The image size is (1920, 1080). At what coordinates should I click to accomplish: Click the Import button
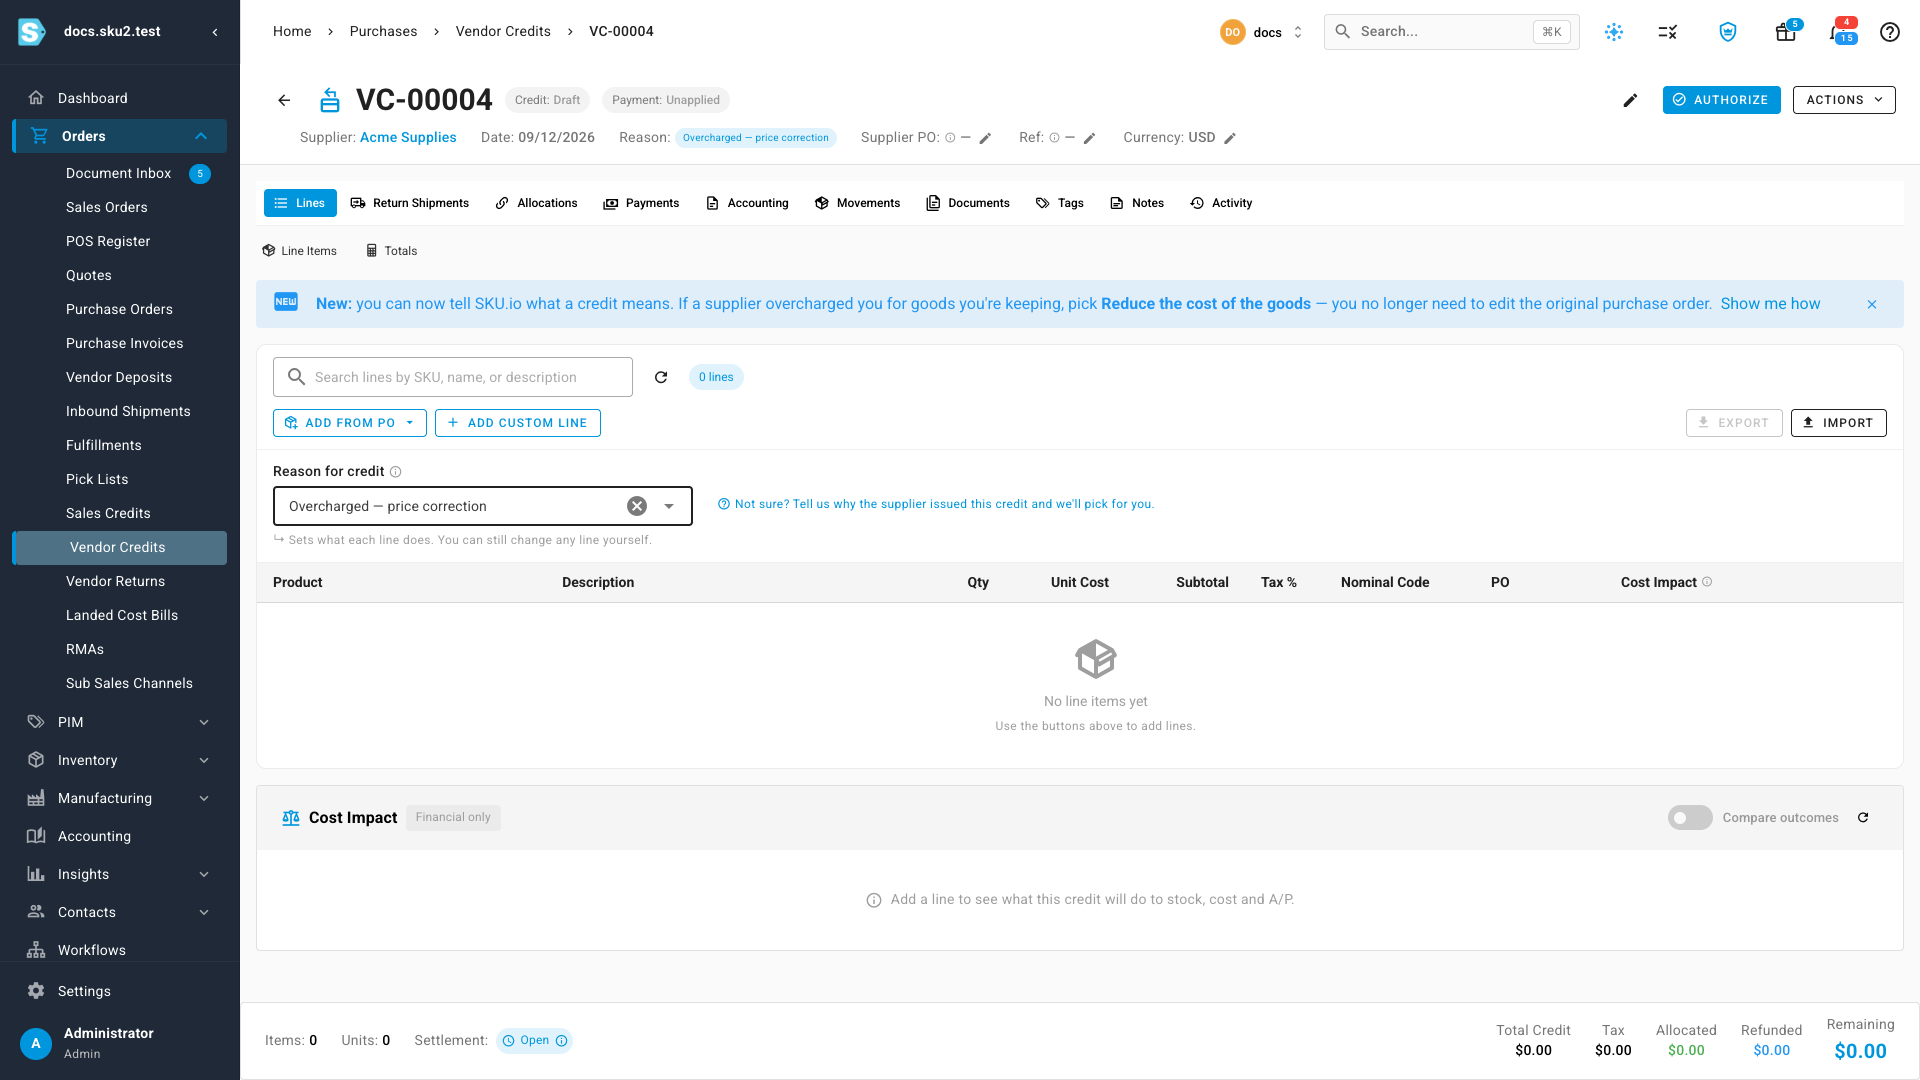pyautogui.click(x=1838, y=423)
